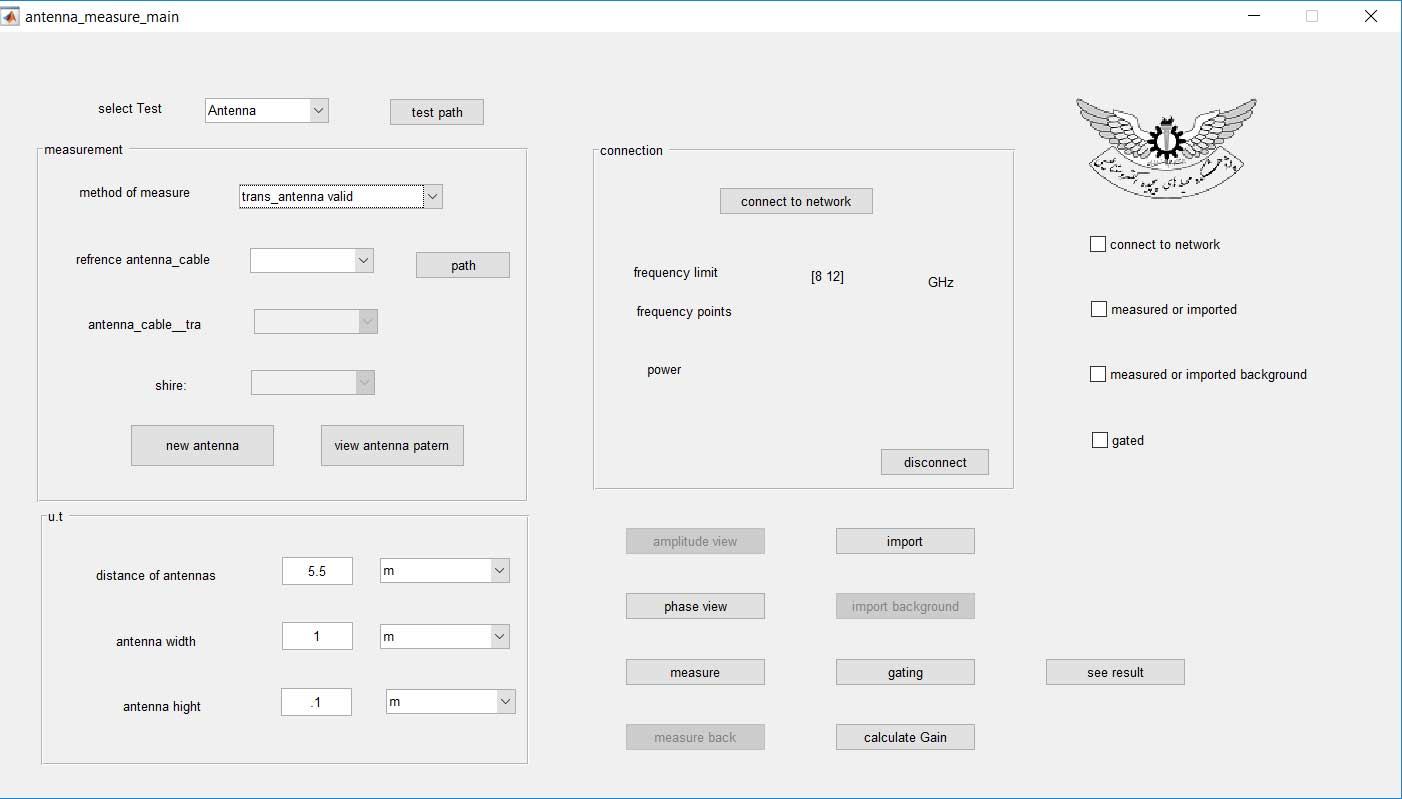Image resolution: width=1402 pixels, height=799 pixels.
Task: Select the antenna width text field
Action: (317, 636)
